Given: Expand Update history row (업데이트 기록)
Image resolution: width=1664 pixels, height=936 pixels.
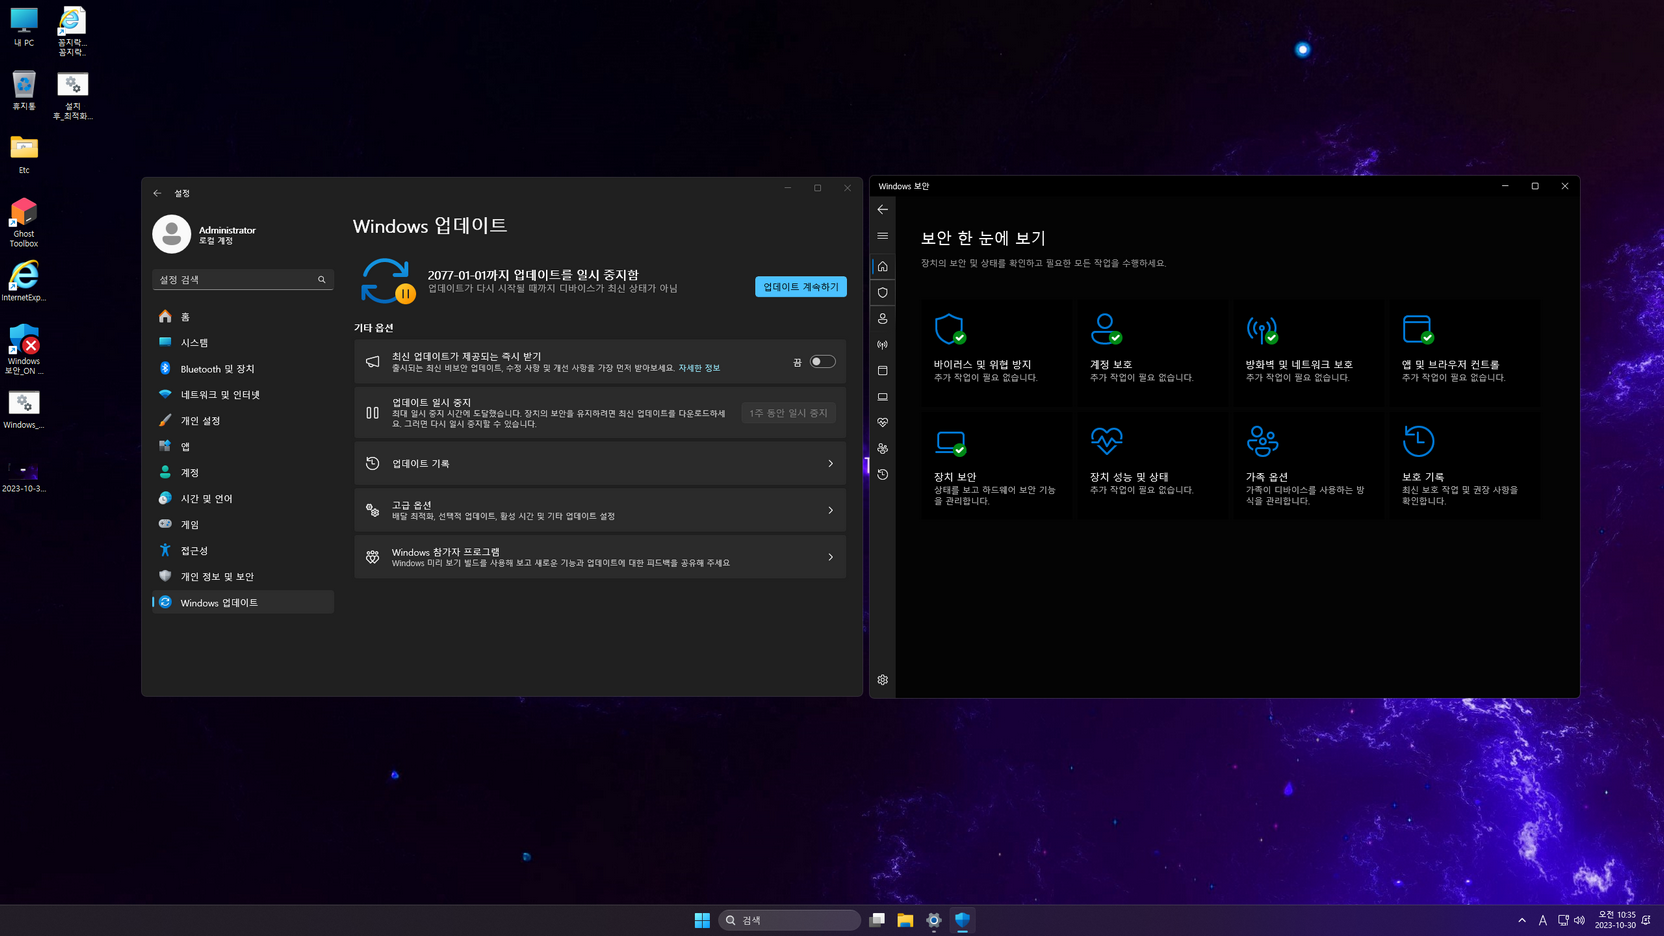Looking at the screenshot, I should pos(600,464).
